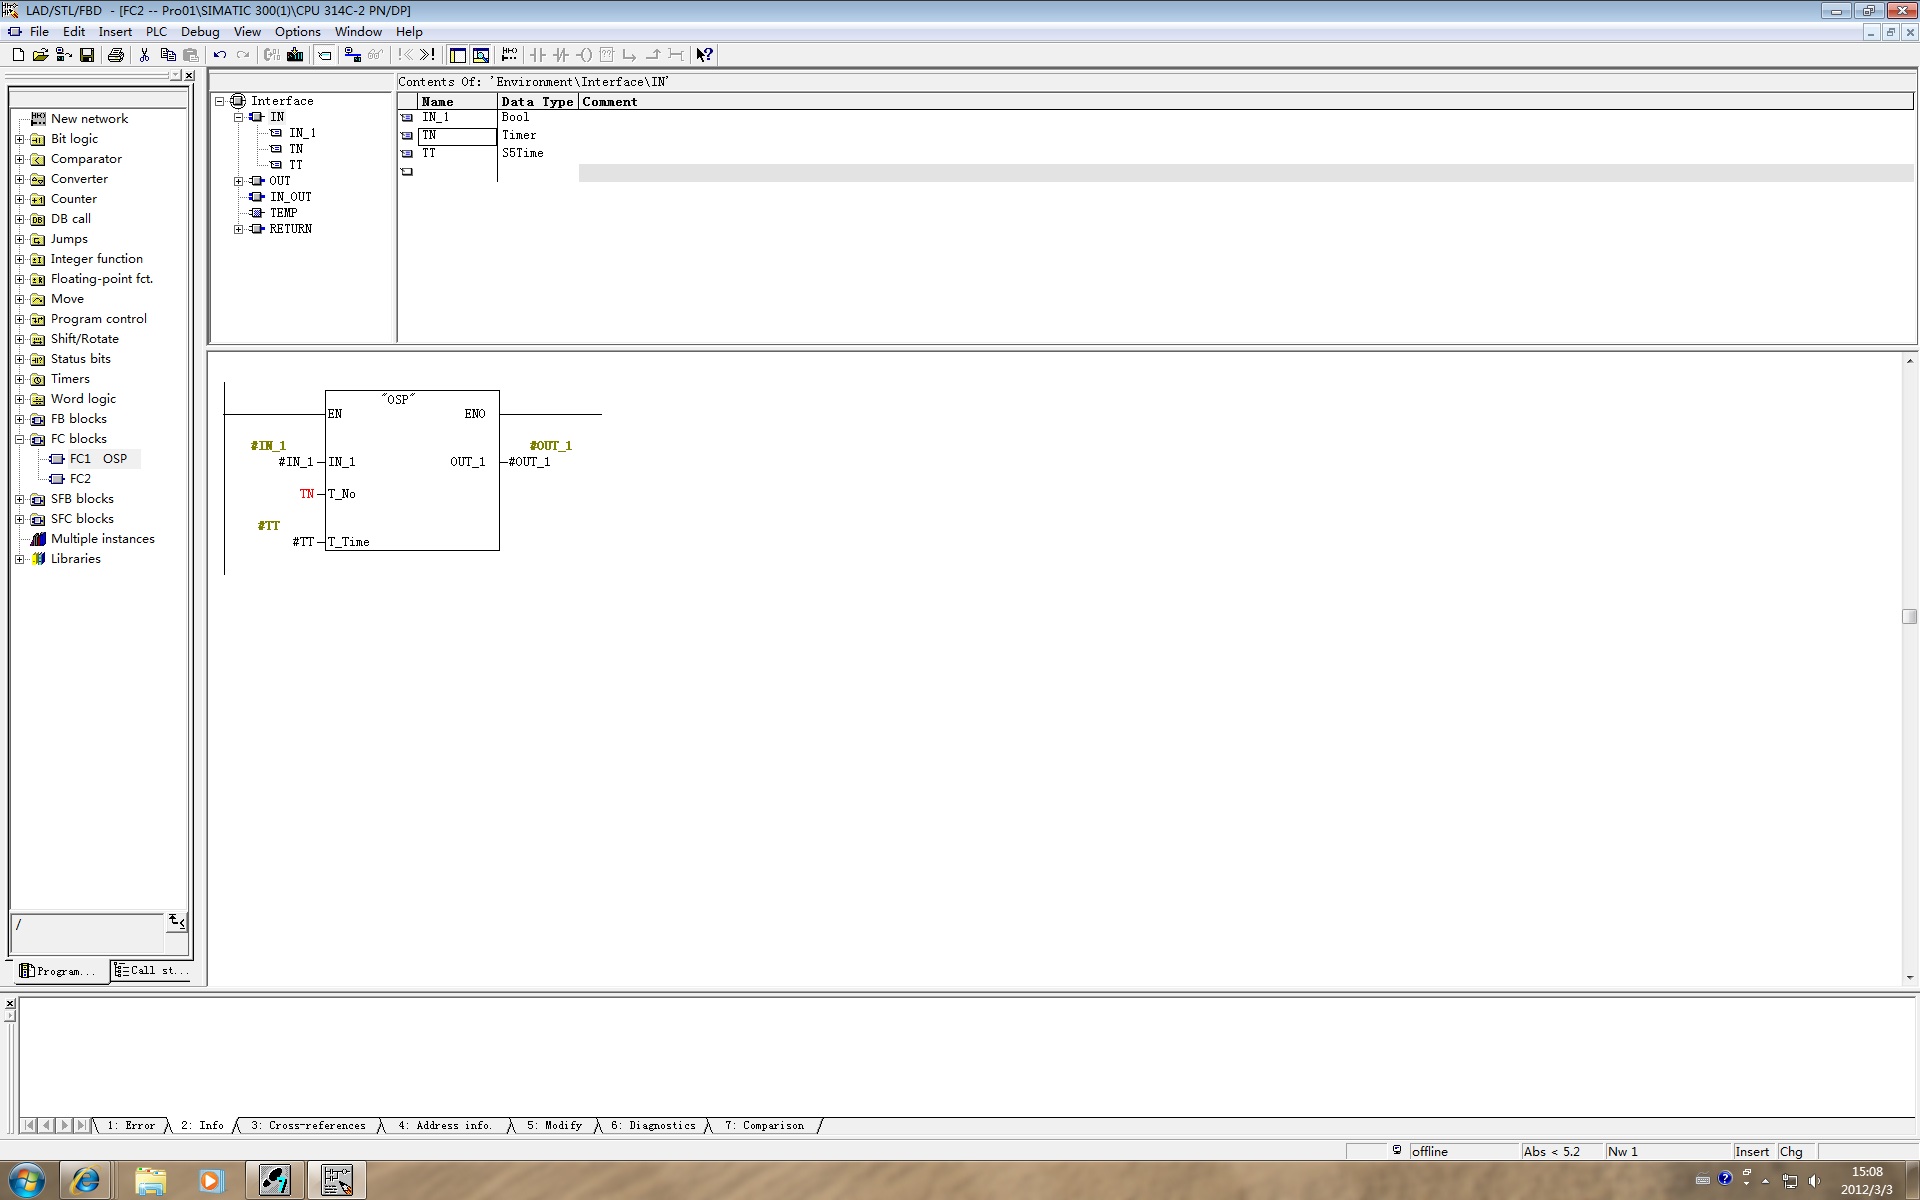Click the vertical scrollbar thumb of the editor
The height and width of the screenshot is (1200, 1920).
1909,617
